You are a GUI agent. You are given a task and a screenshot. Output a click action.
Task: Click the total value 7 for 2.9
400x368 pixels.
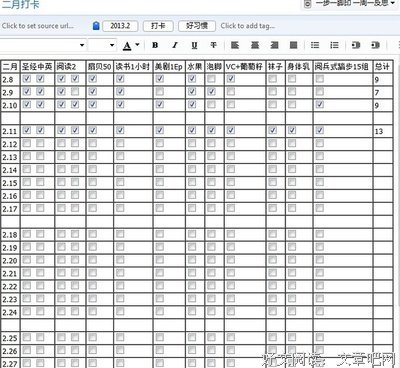point(377,92)
